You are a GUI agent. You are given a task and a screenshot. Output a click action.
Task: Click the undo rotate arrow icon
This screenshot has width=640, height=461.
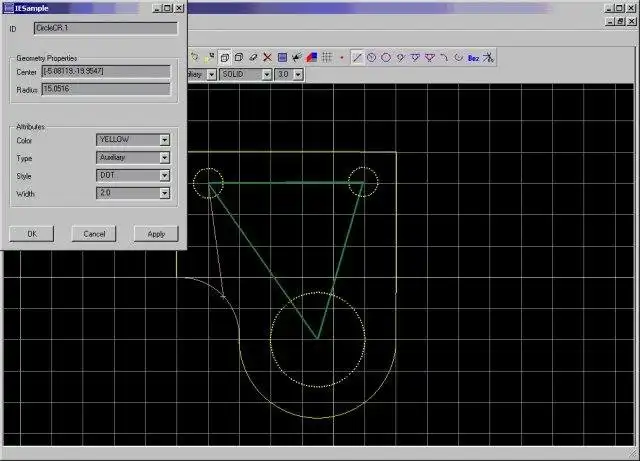point(195,58)
